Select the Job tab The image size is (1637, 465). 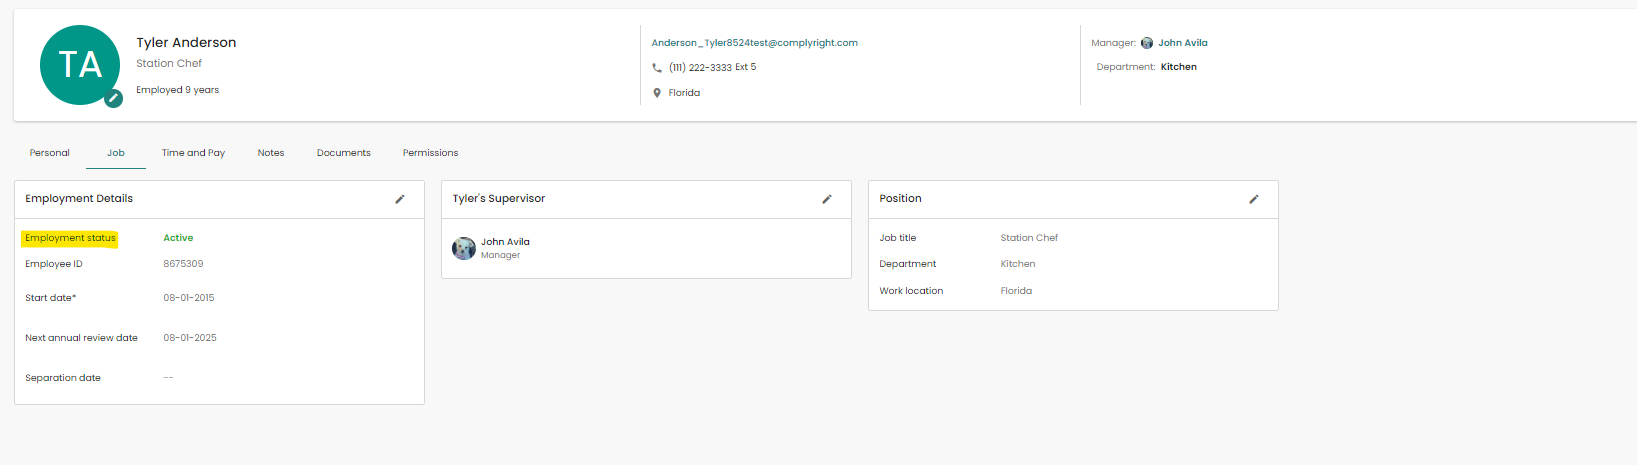pos(116,153)
